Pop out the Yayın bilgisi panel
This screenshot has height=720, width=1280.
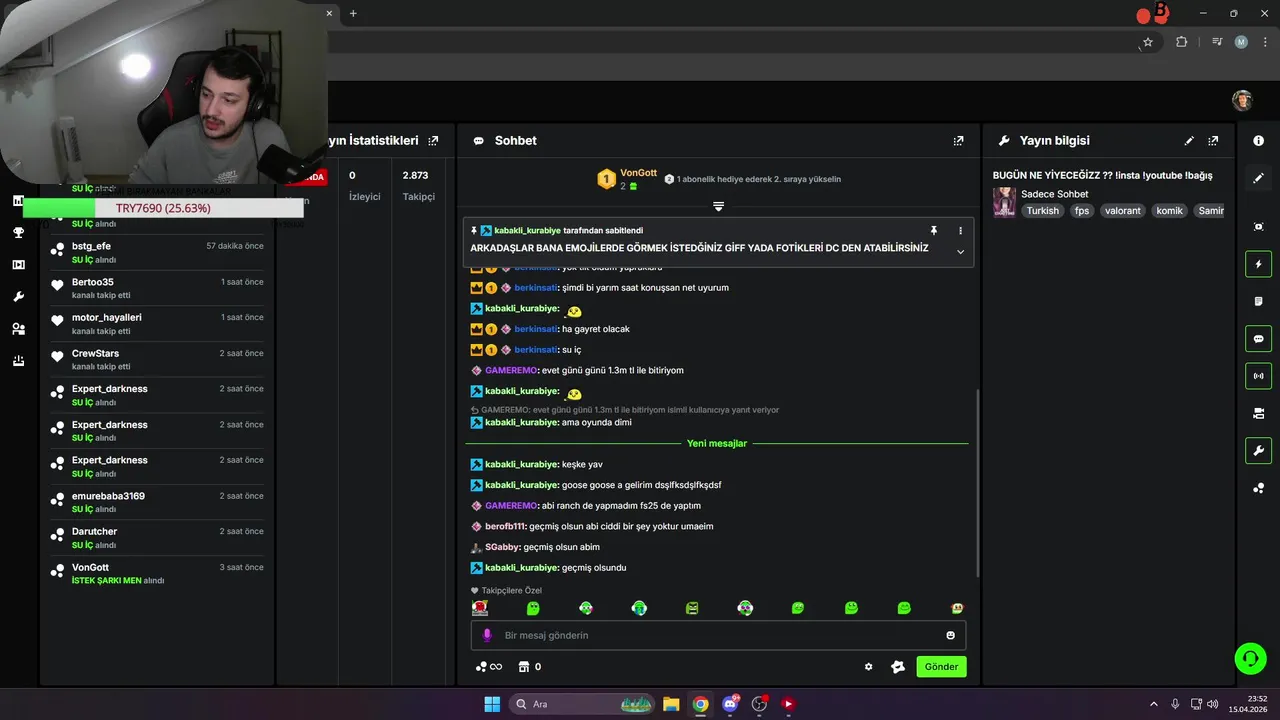pos(1213,141)
